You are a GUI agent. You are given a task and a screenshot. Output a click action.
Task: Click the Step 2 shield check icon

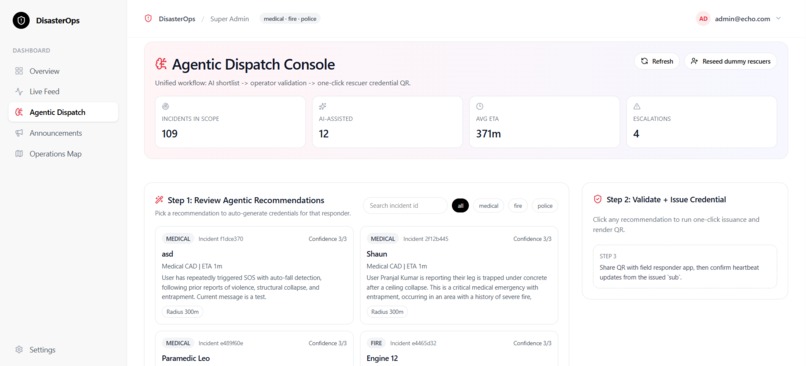pos(597,199)
